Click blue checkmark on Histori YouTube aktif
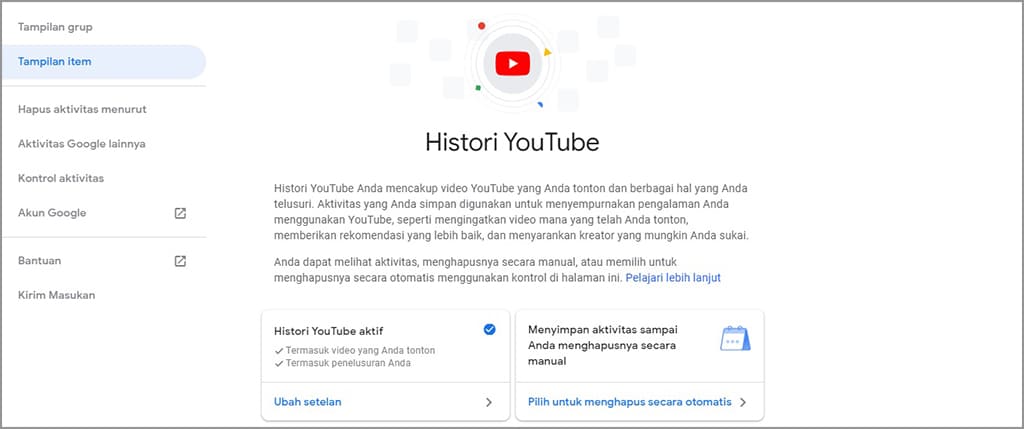The width and height of the screenshot is (1024, 429). click(x=489, y=329)
